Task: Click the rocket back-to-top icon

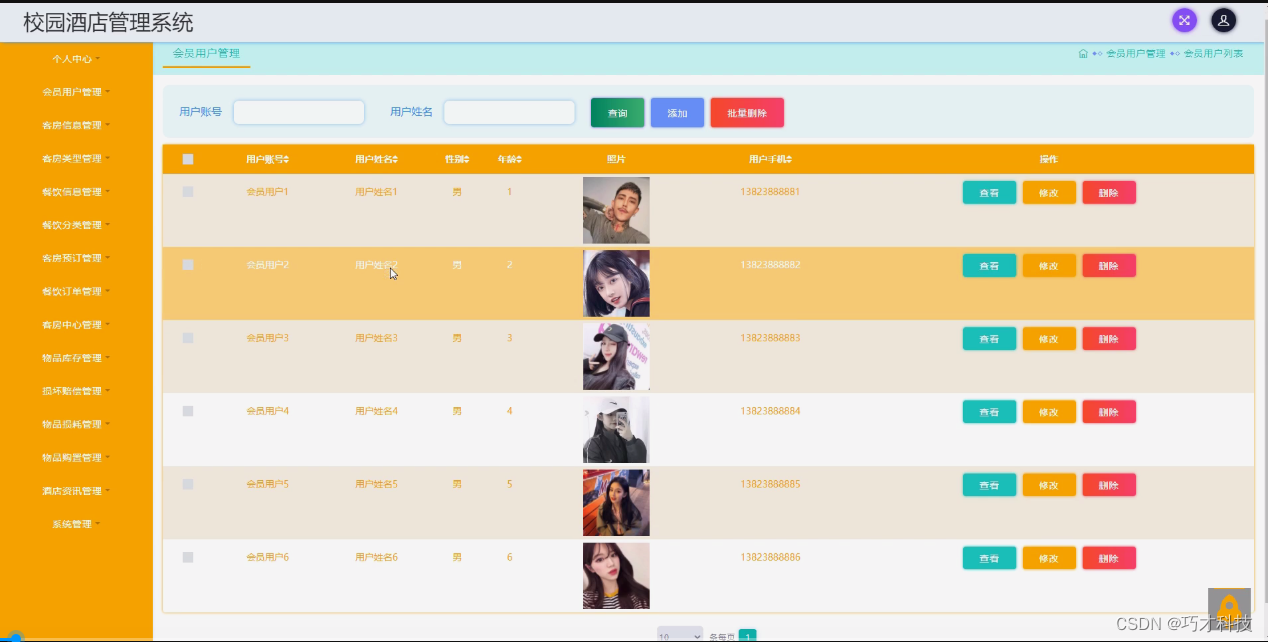Action: 1229,607
